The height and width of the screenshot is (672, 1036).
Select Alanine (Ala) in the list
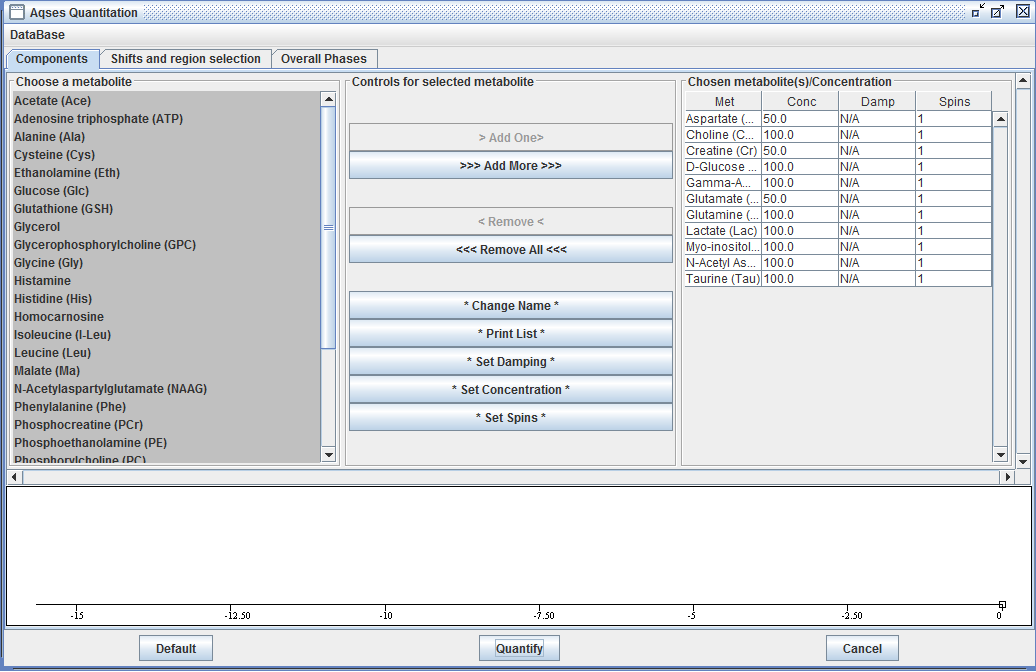166,137
